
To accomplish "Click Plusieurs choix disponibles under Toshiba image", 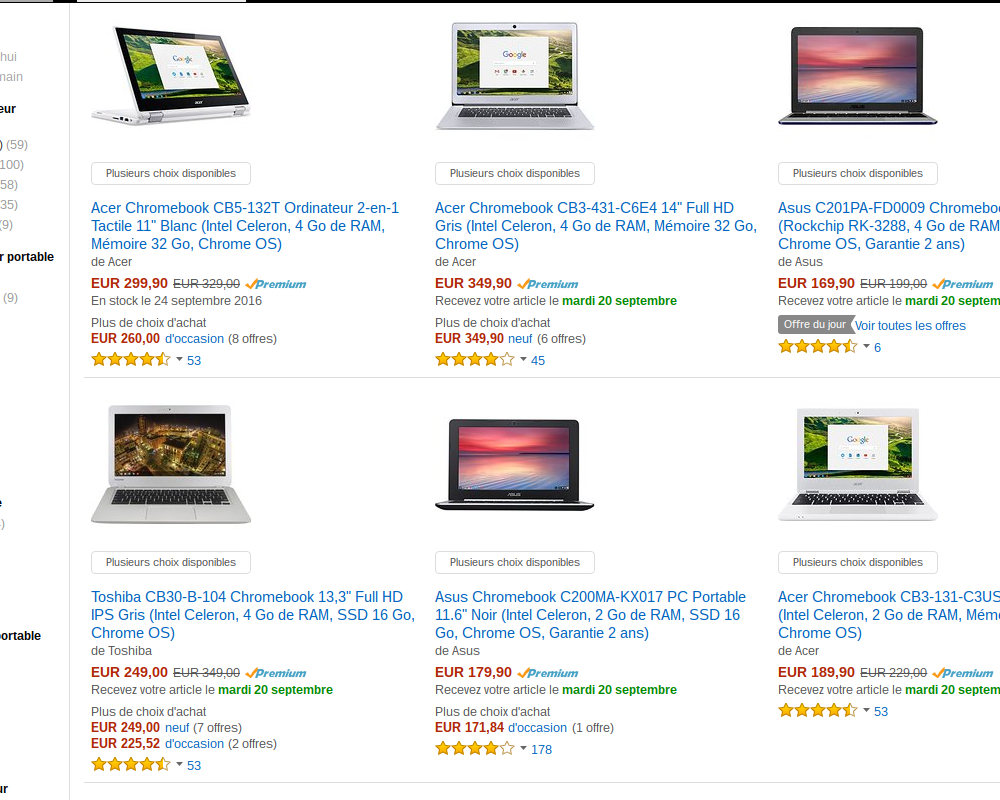I will tap(171, 562).
